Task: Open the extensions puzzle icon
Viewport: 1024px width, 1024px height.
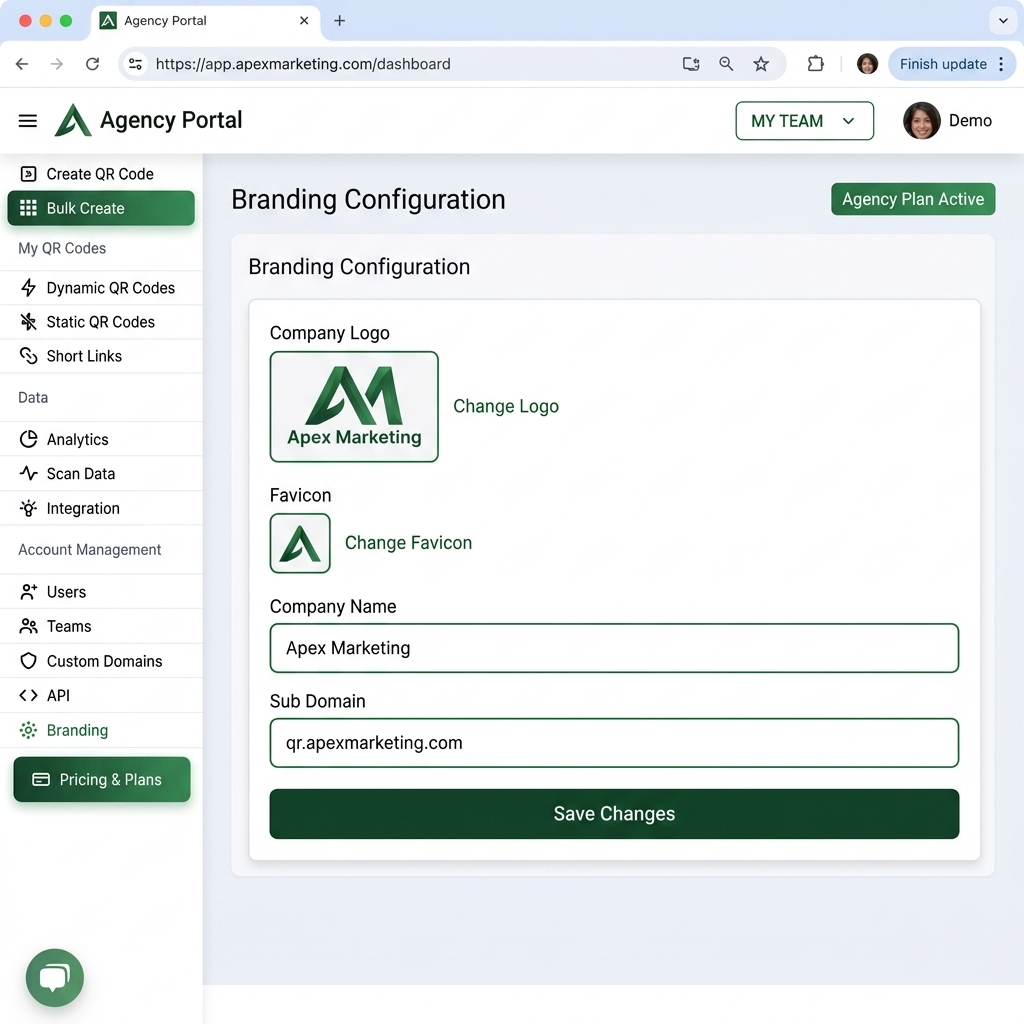Action: [816, 64]
